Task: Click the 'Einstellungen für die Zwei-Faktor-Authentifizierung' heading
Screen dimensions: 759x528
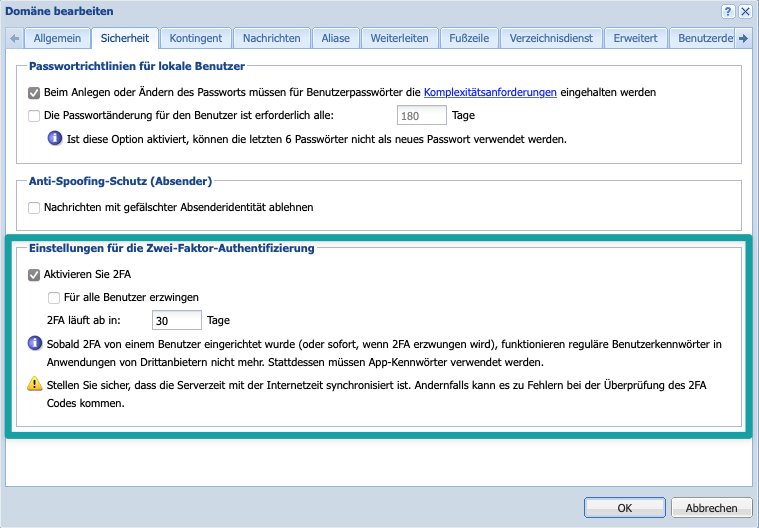Action: (172, 248)
